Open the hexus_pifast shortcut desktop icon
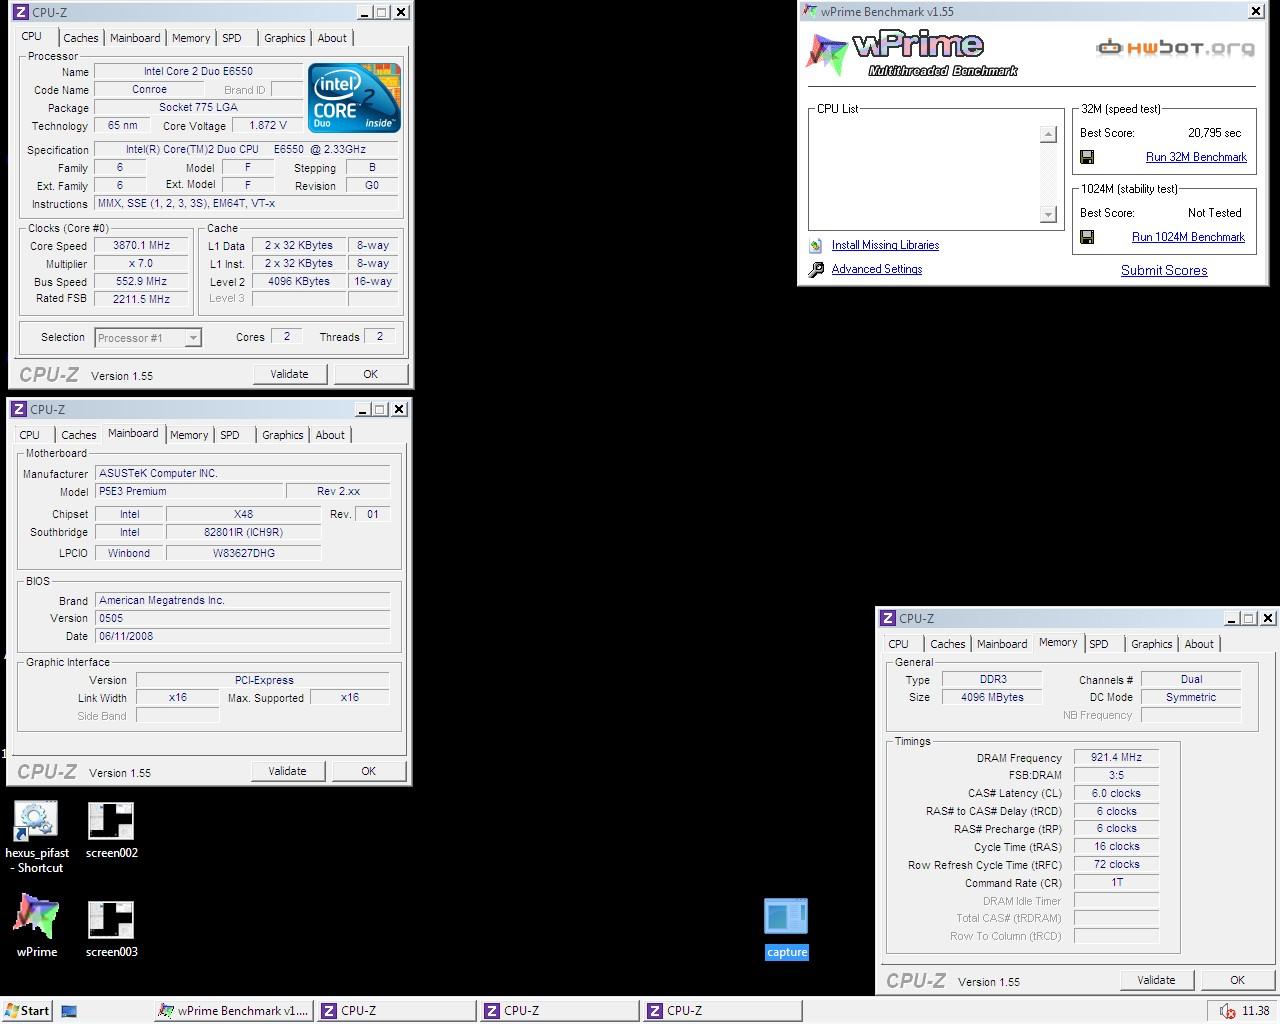Viewport: 1280px width, 1024px height. pyautogui.click(x=37, y=838)
